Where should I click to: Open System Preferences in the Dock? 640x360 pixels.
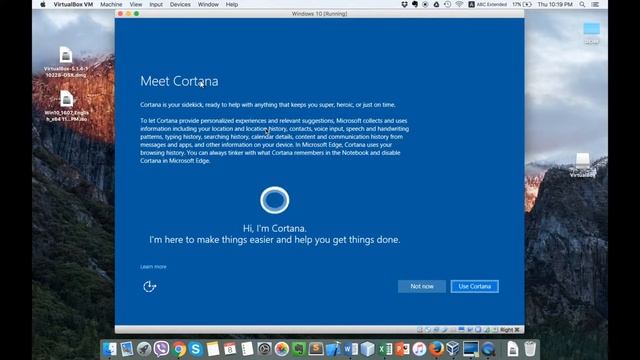click(x=264, y=349)
